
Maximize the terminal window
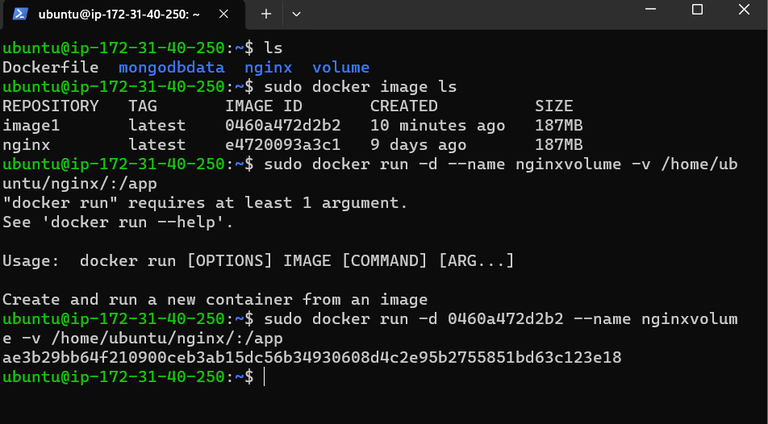tap(697, 10)
